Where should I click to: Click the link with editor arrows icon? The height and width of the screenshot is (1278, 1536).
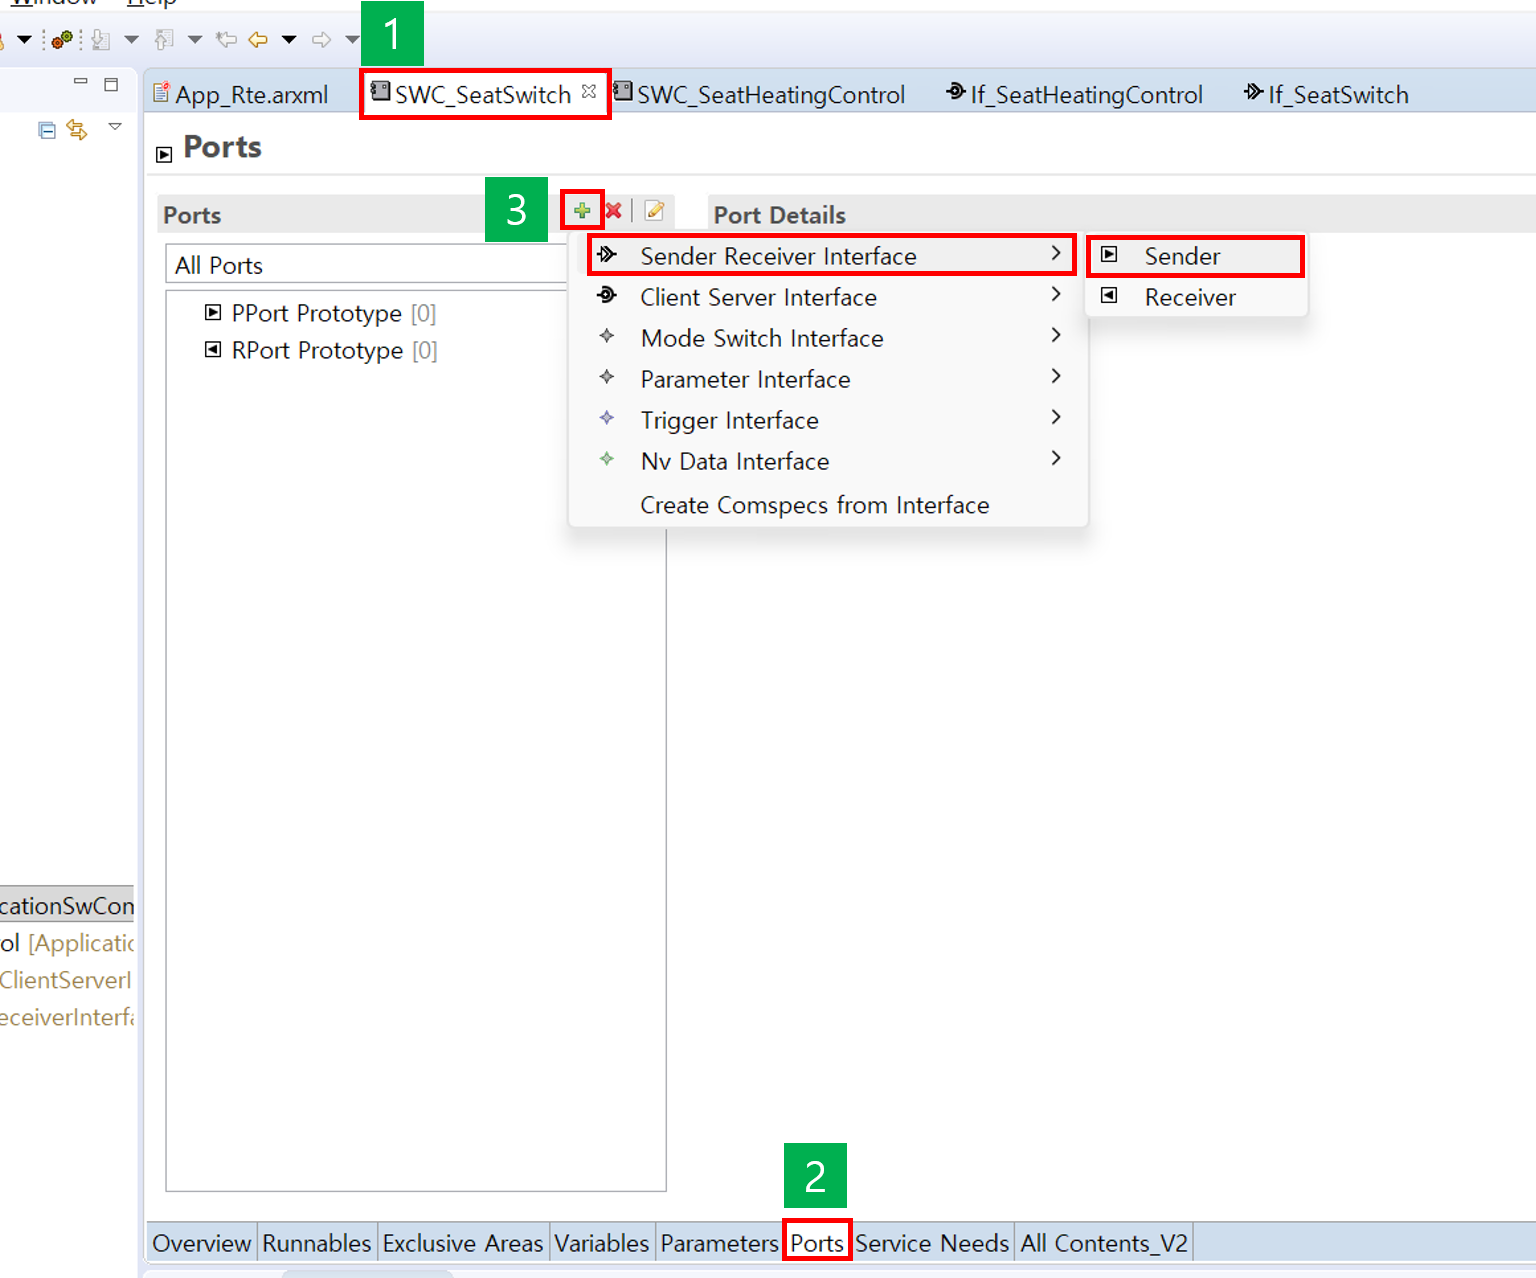(x=77, y=130)
